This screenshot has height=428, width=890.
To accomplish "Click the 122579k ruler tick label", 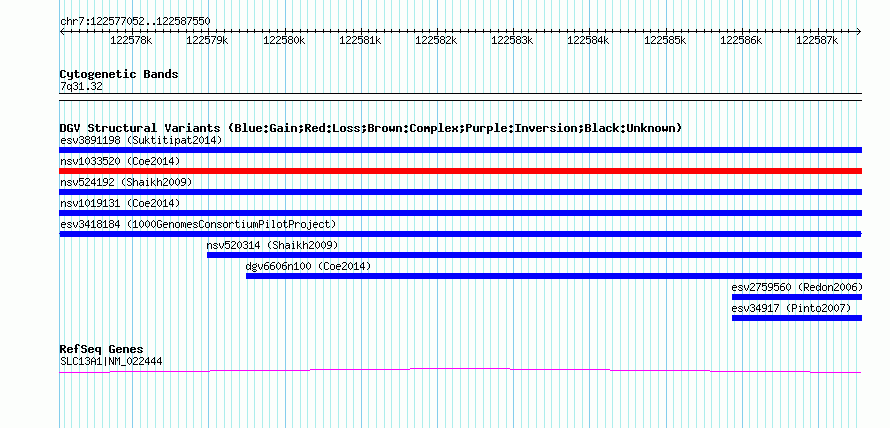I will 207,40.
